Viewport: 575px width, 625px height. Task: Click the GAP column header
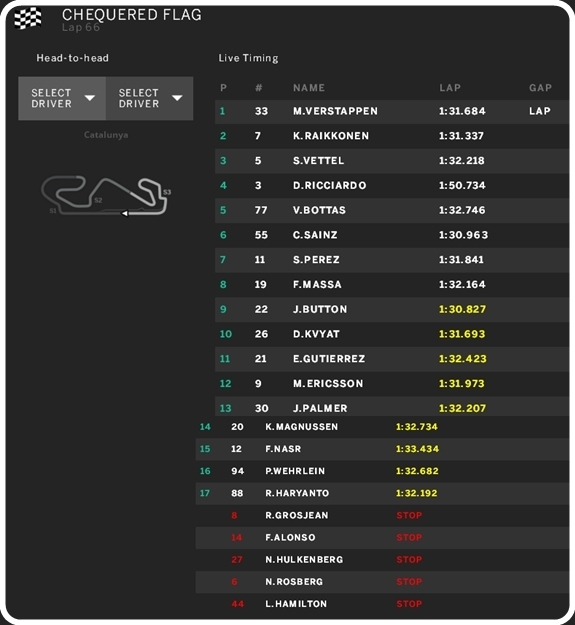tap(540, 88)
